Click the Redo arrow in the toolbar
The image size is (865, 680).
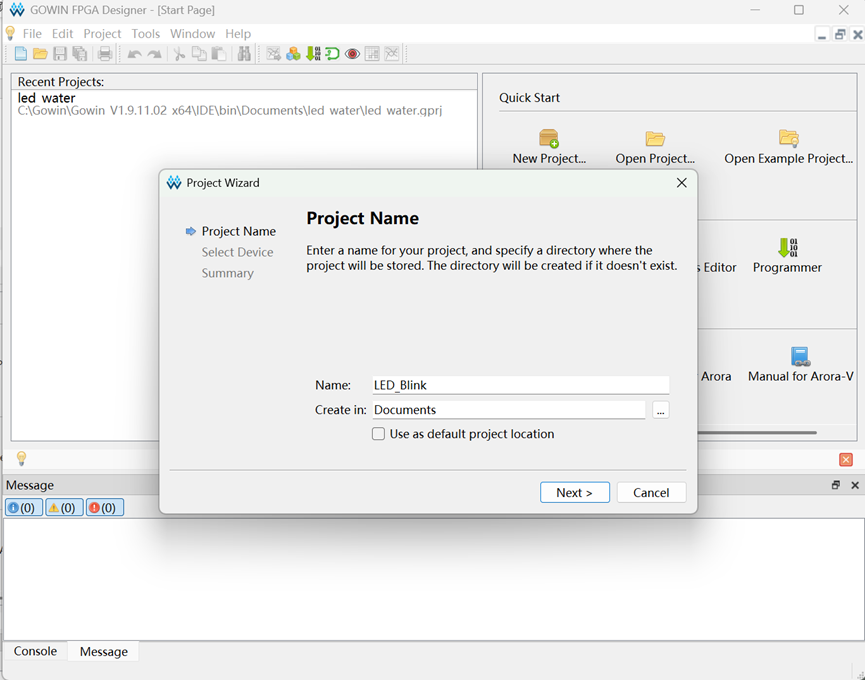[x=154, y=54]
